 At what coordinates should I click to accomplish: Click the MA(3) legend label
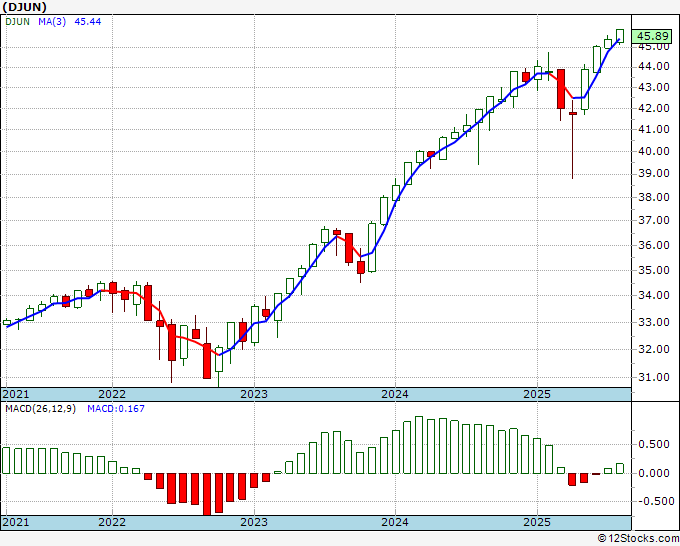52,21
